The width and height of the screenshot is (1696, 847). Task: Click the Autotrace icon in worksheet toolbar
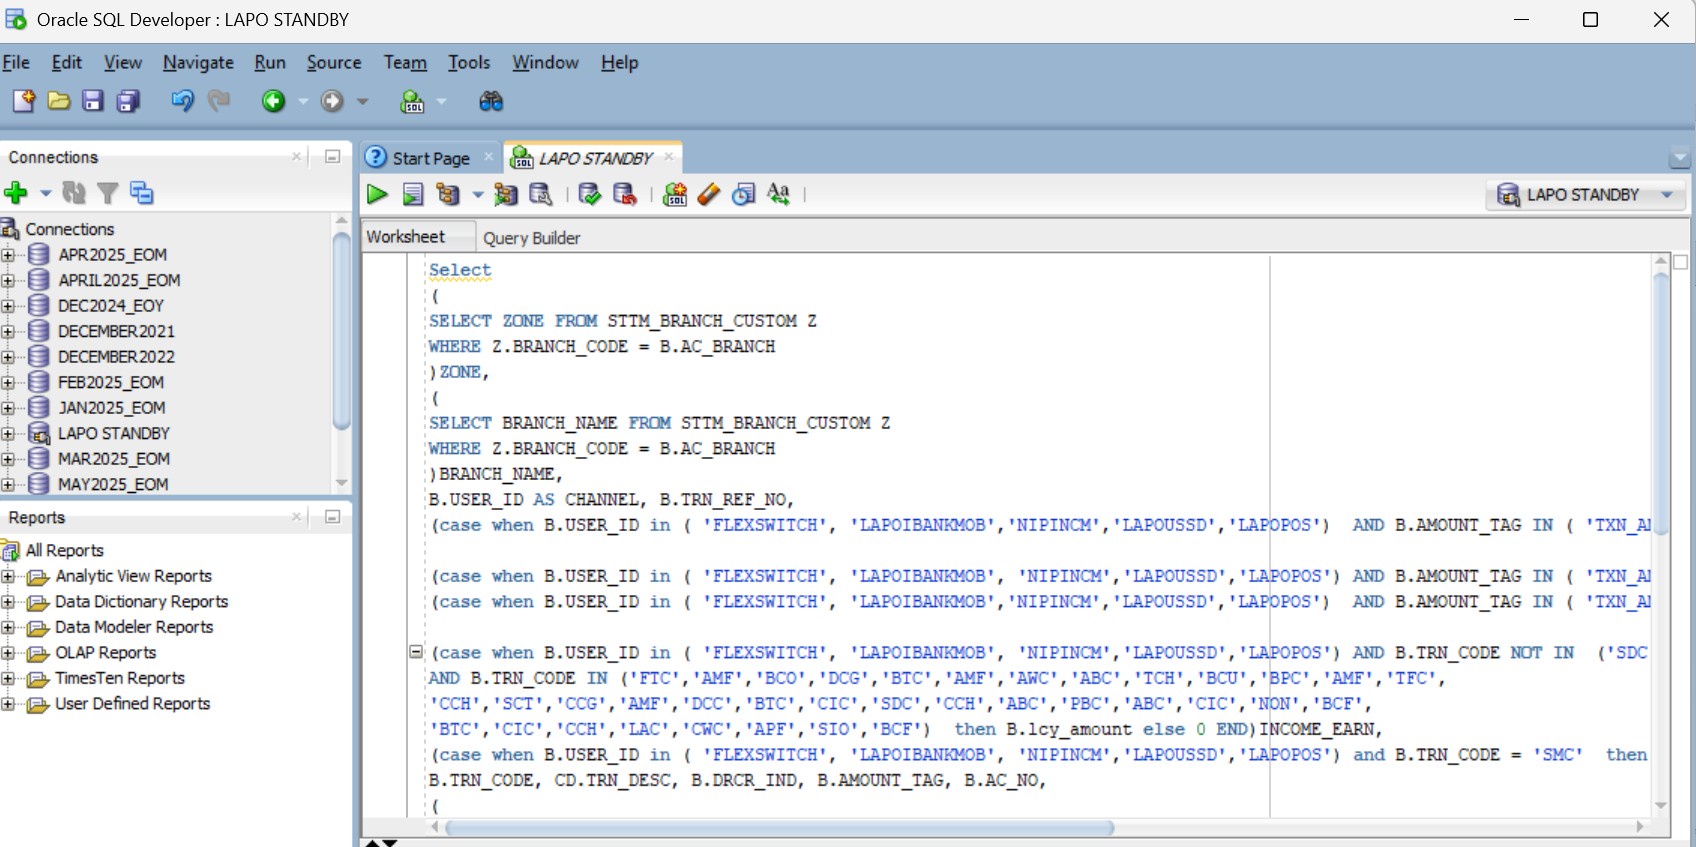click(505, 195)
